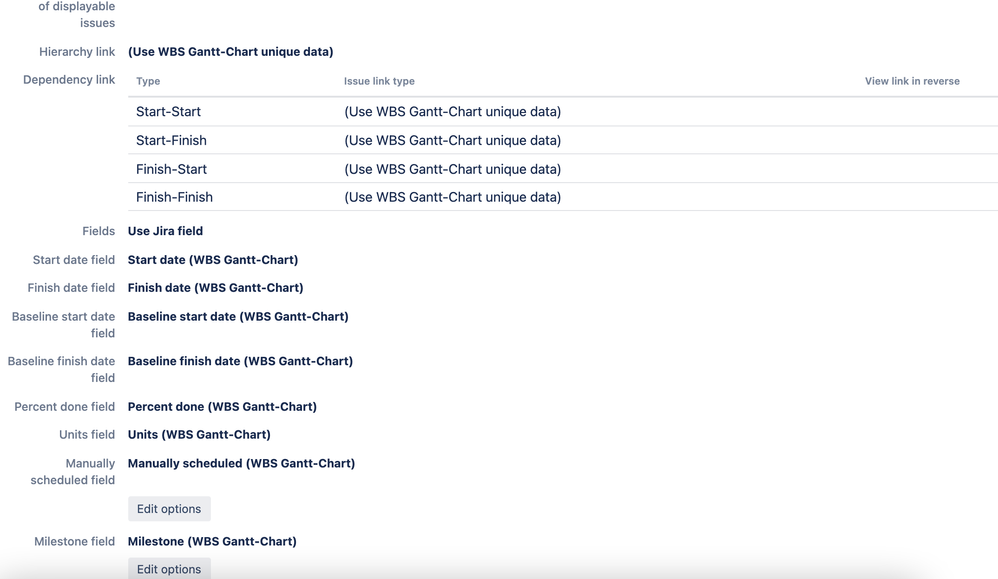The image size is (998, 579).
Task: Click the Finish date field label
Action: pyautogui.click(x=71, y=288)
